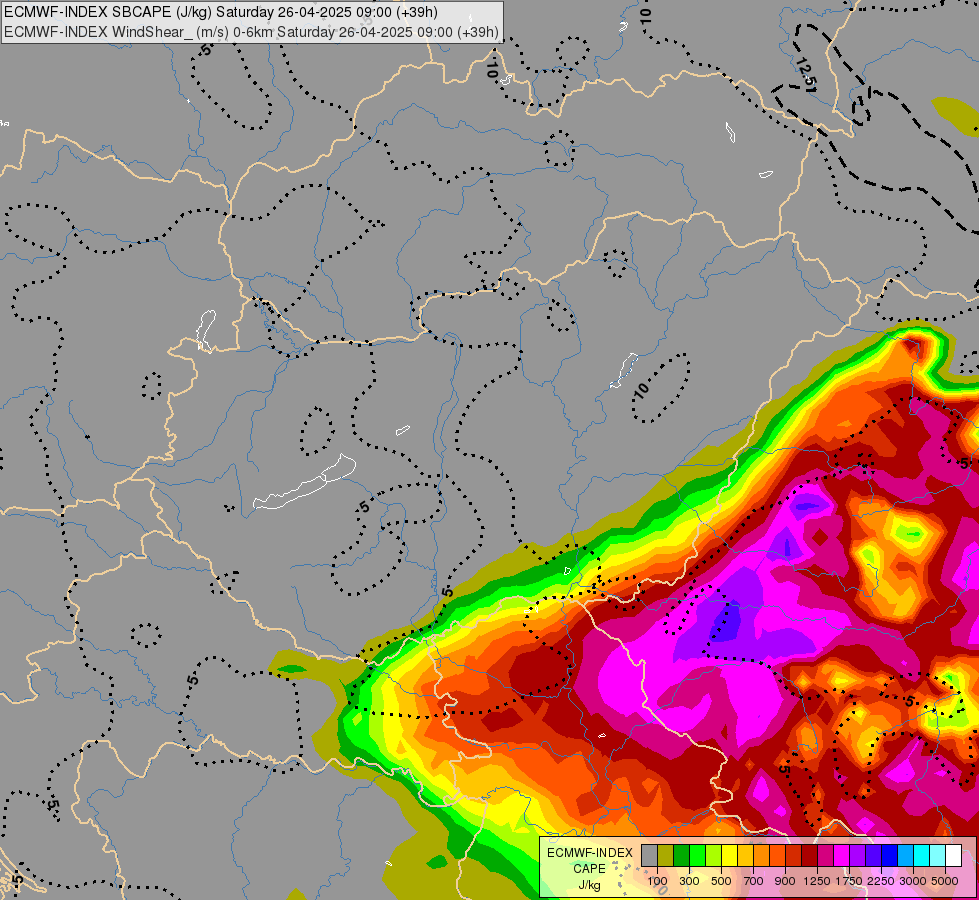Click the ECMWF-INDEX WindShear title line
The image size is (979, 900).
click(252, 32)
